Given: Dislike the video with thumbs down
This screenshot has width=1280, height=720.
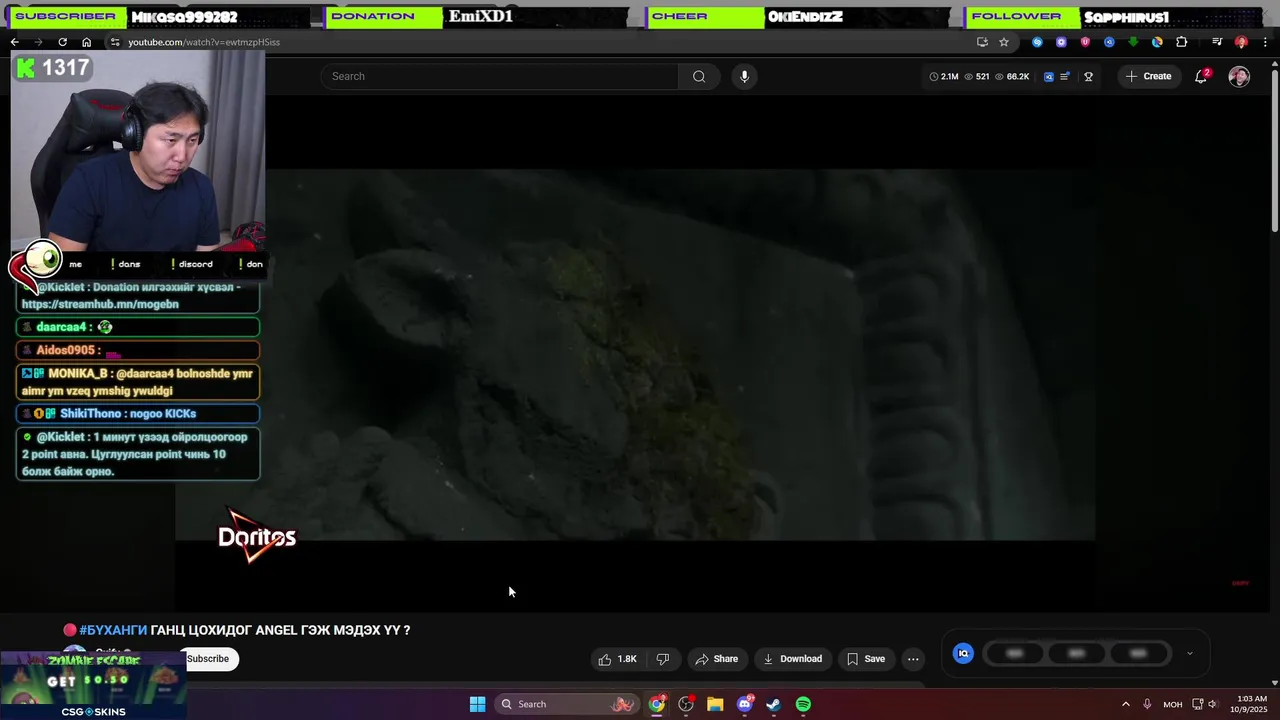Looking at the screenshot, I should [x=662, y=659].
